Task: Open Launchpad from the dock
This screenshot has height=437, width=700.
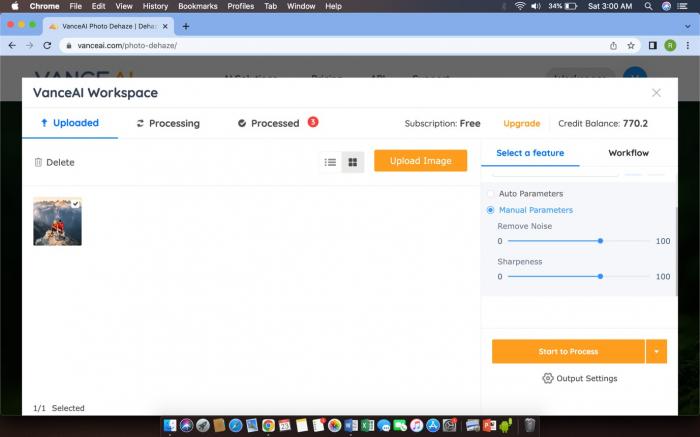Action: click(x=203, y=425)
